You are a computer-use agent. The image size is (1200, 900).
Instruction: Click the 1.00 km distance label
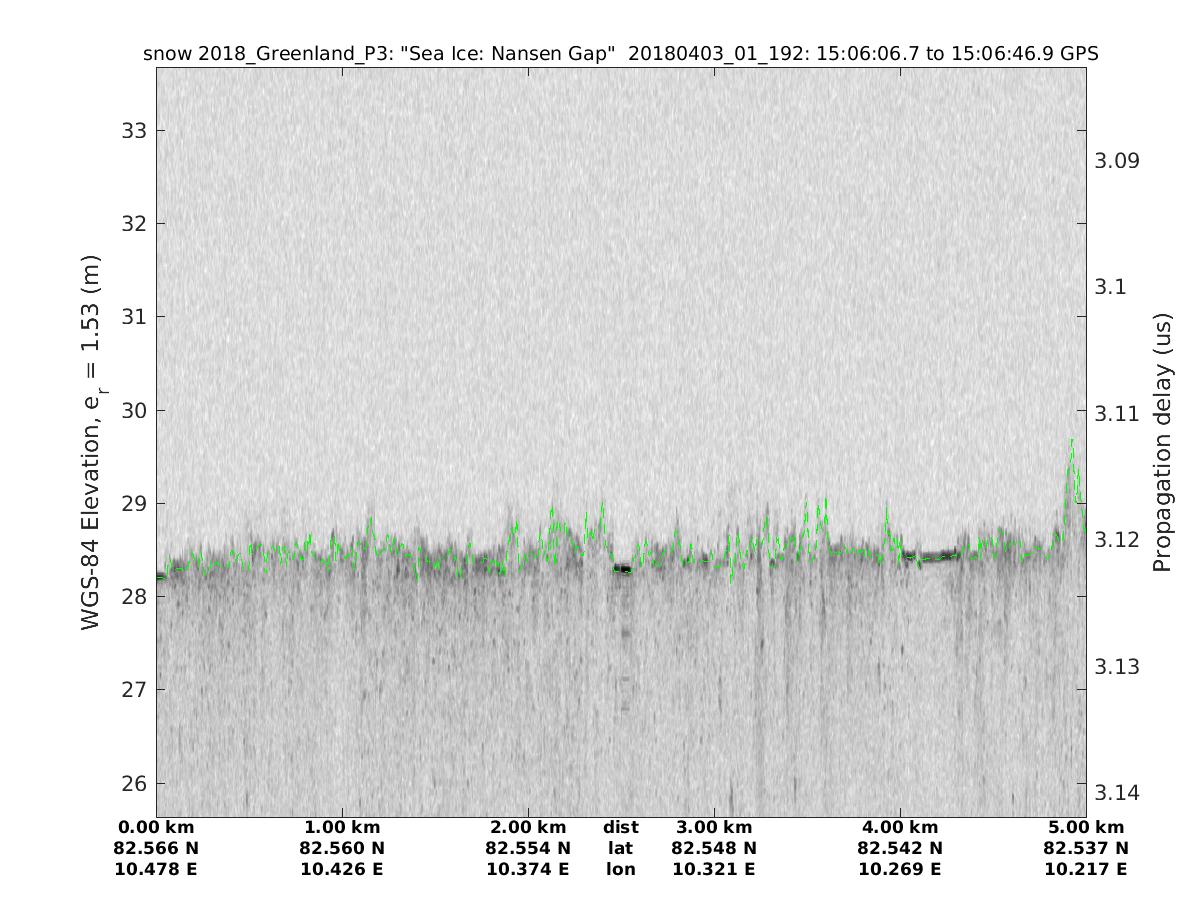tap(342, 827)
